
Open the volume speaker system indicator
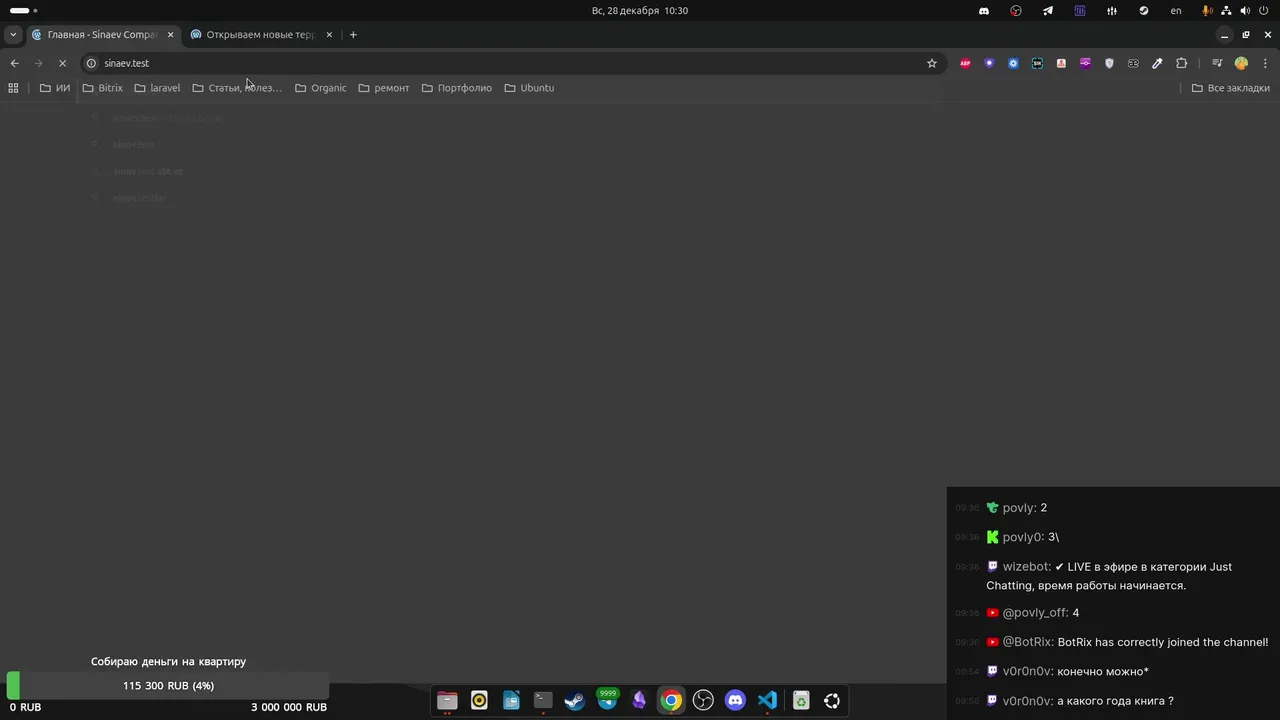point(1245,11)
